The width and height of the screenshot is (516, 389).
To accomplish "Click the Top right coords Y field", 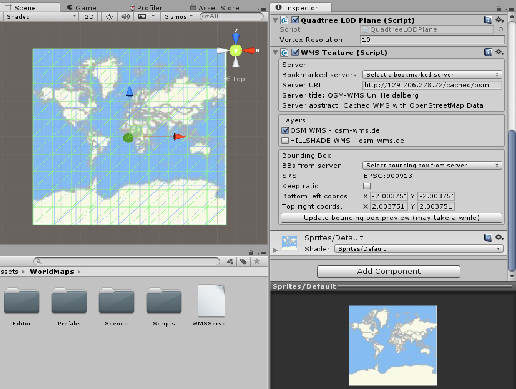I will click(436, 206).
